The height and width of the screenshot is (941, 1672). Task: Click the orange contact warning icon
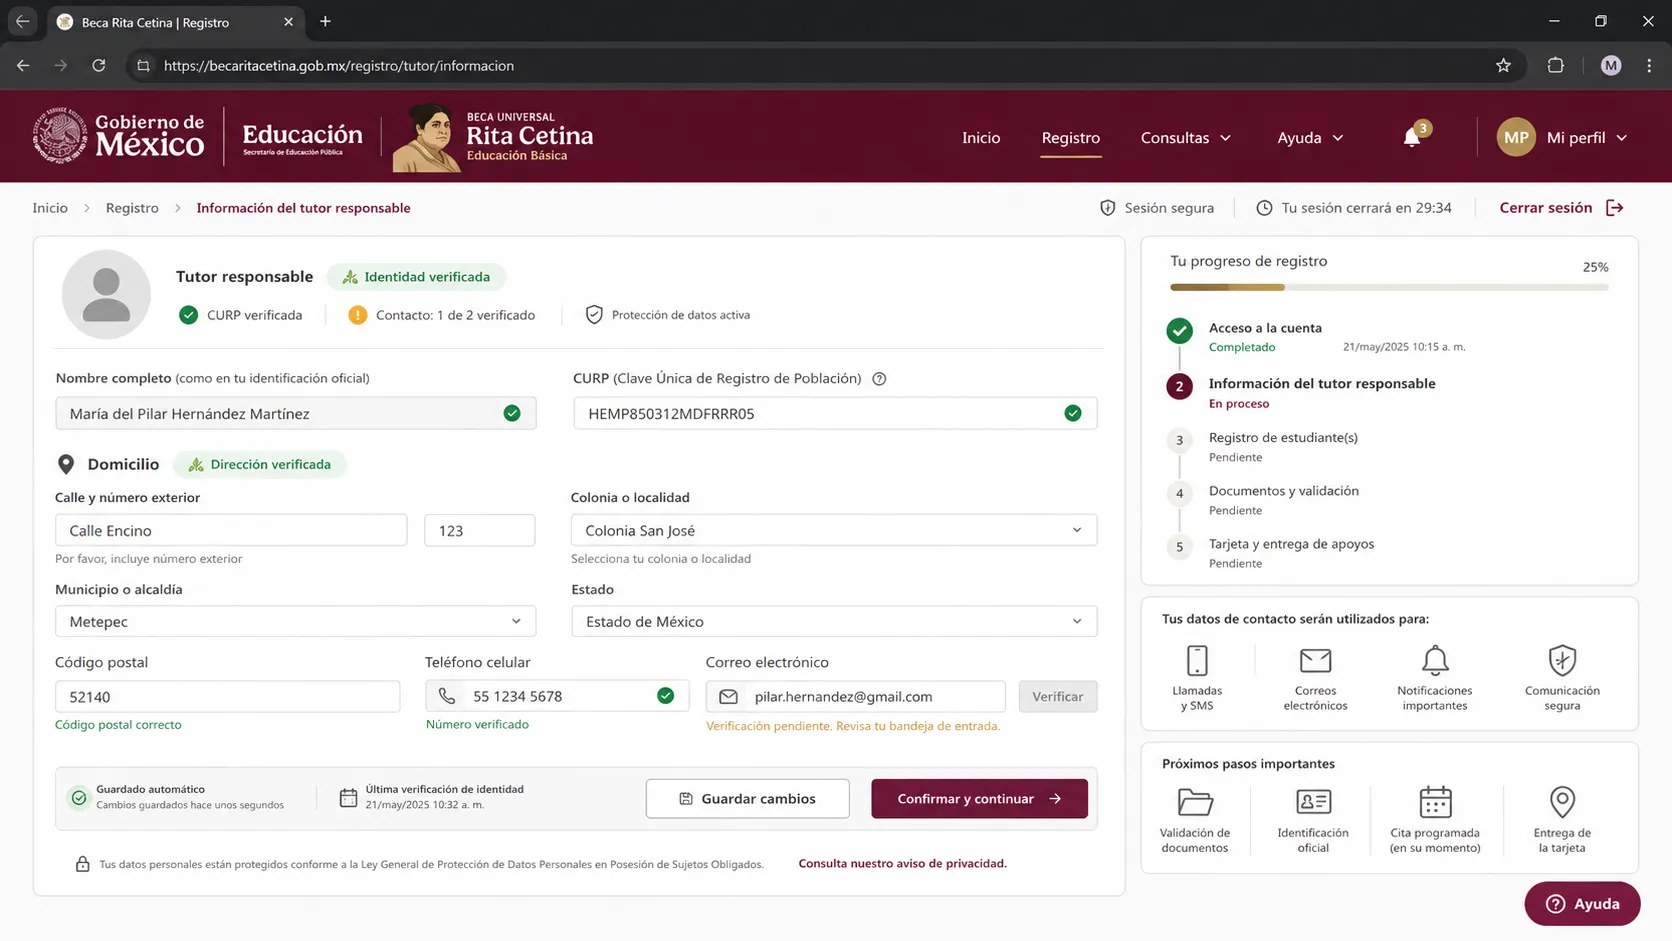[x=357, y=315]
